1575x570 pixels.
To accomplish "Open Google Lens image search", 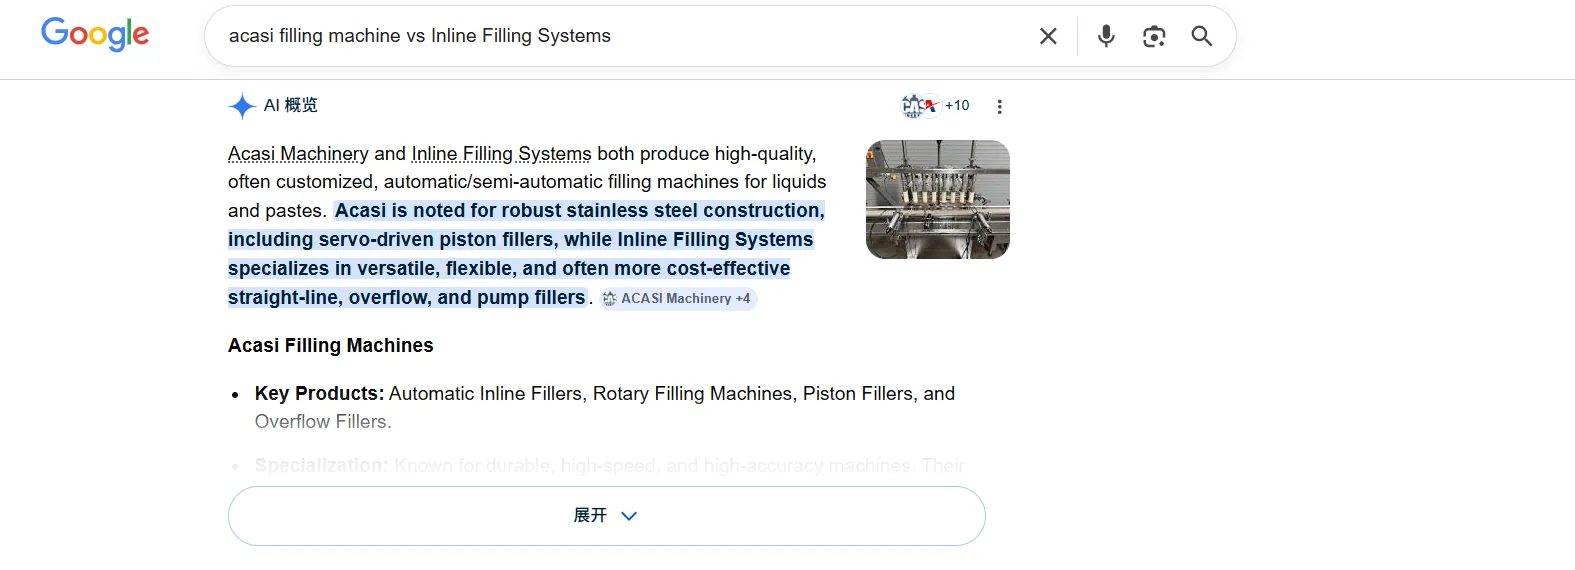I will pyautogui.click(x=1154, y=36).
